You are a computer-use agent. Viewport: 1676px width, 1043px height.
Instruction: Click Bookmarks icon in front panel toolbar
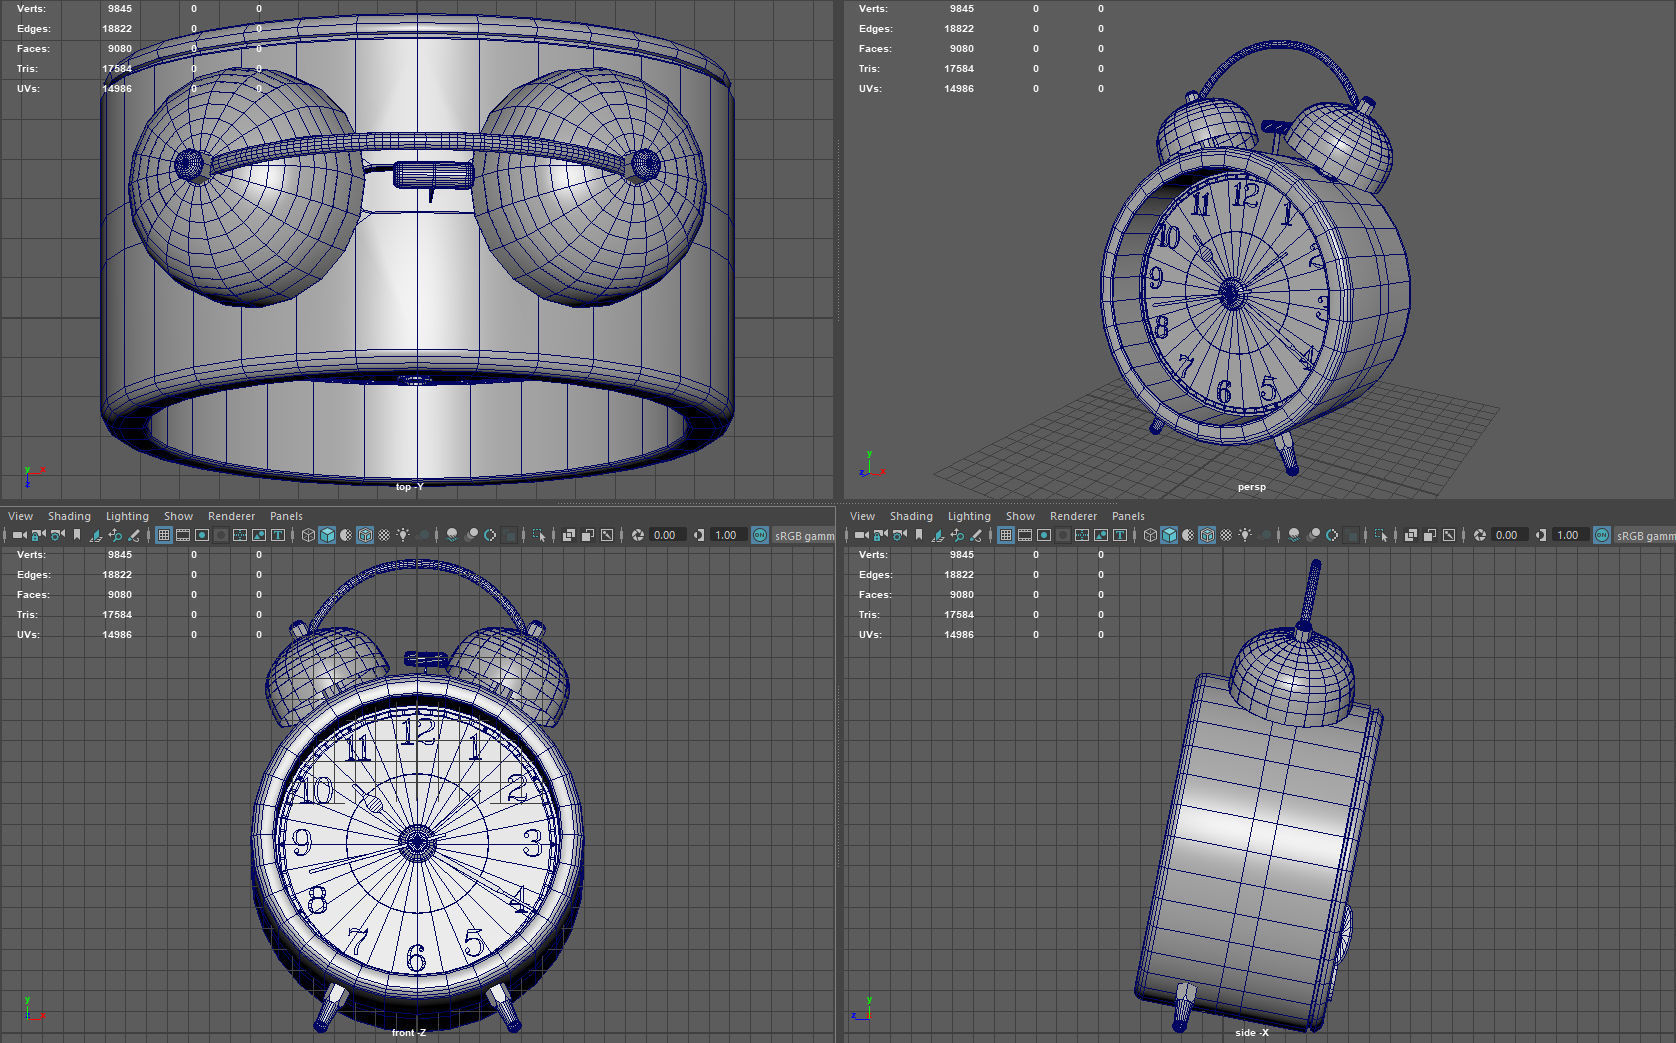76,535
